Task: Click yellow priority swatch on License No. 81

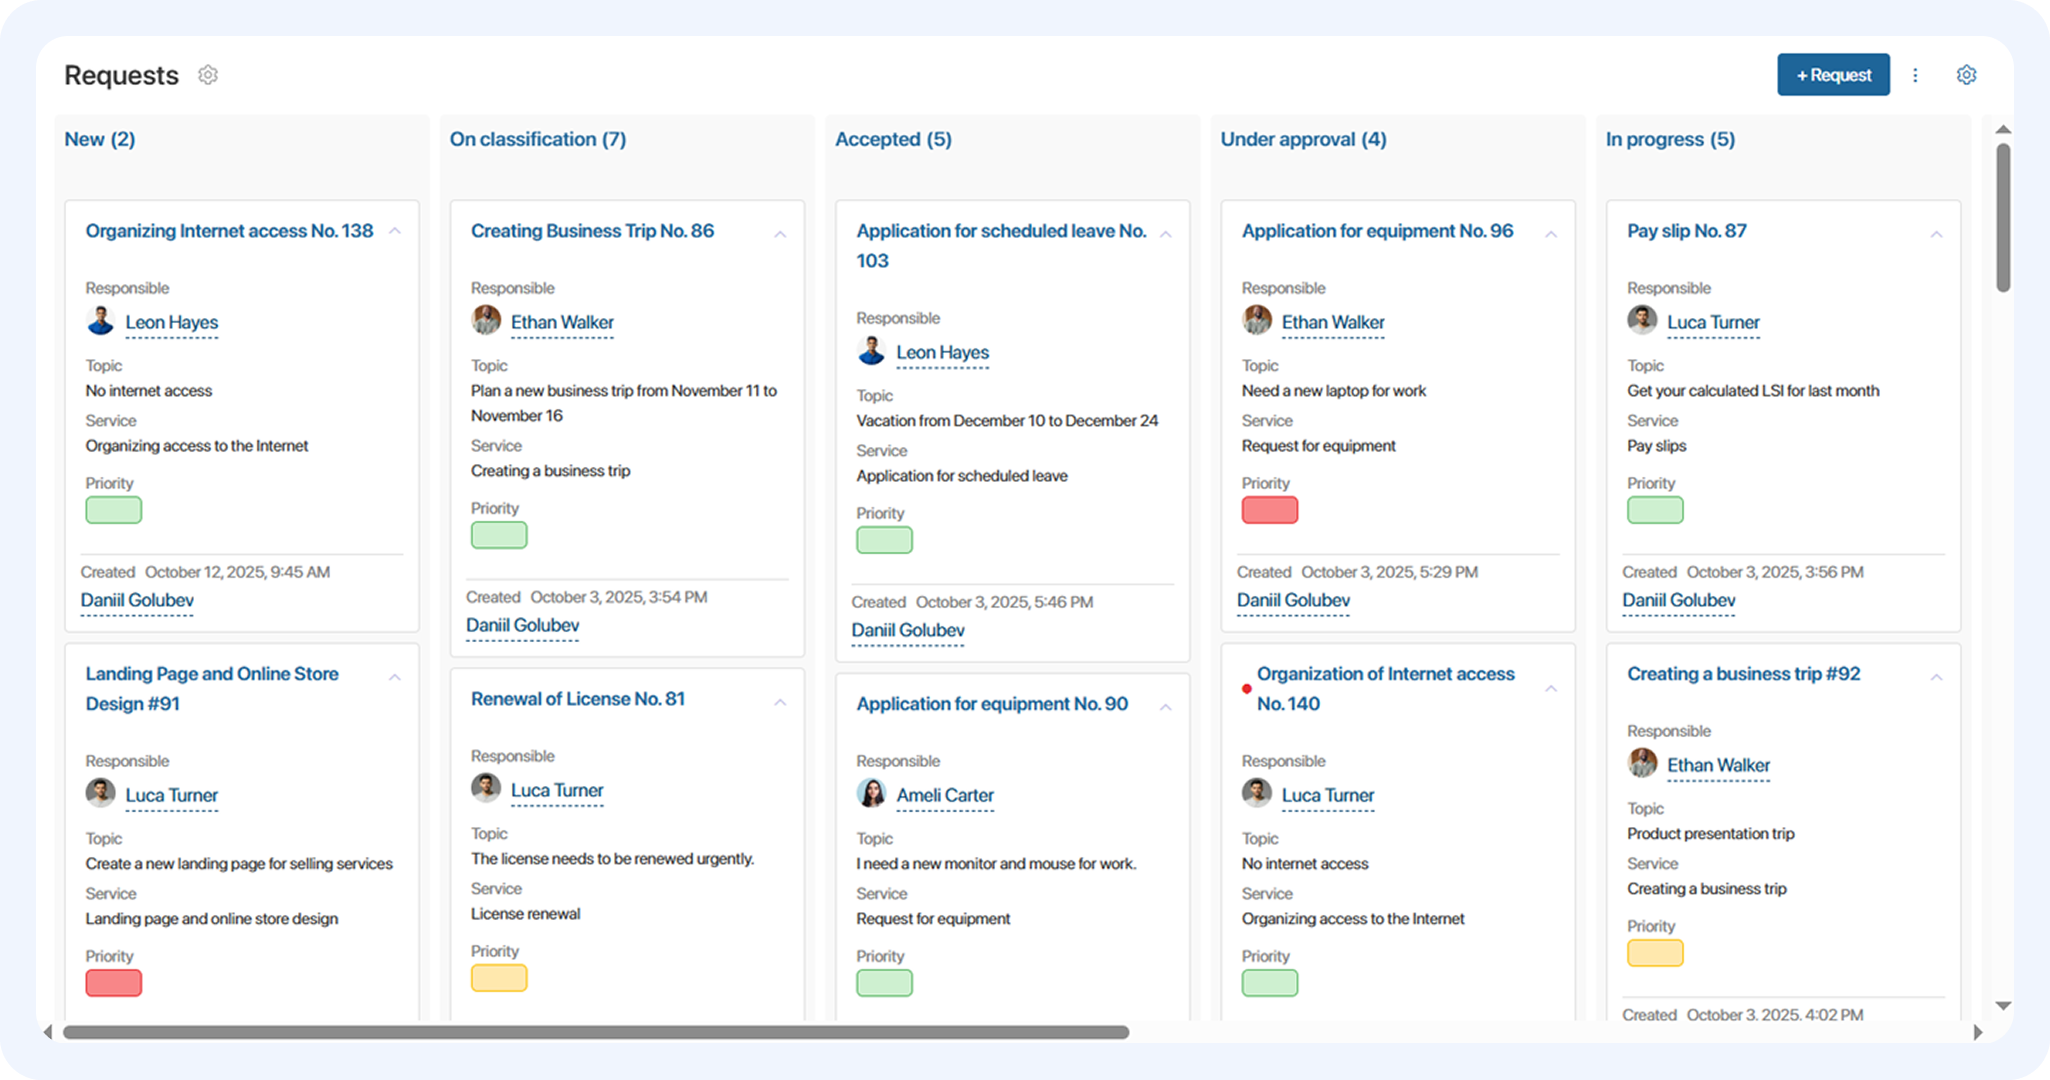Action: coord(499,978)
